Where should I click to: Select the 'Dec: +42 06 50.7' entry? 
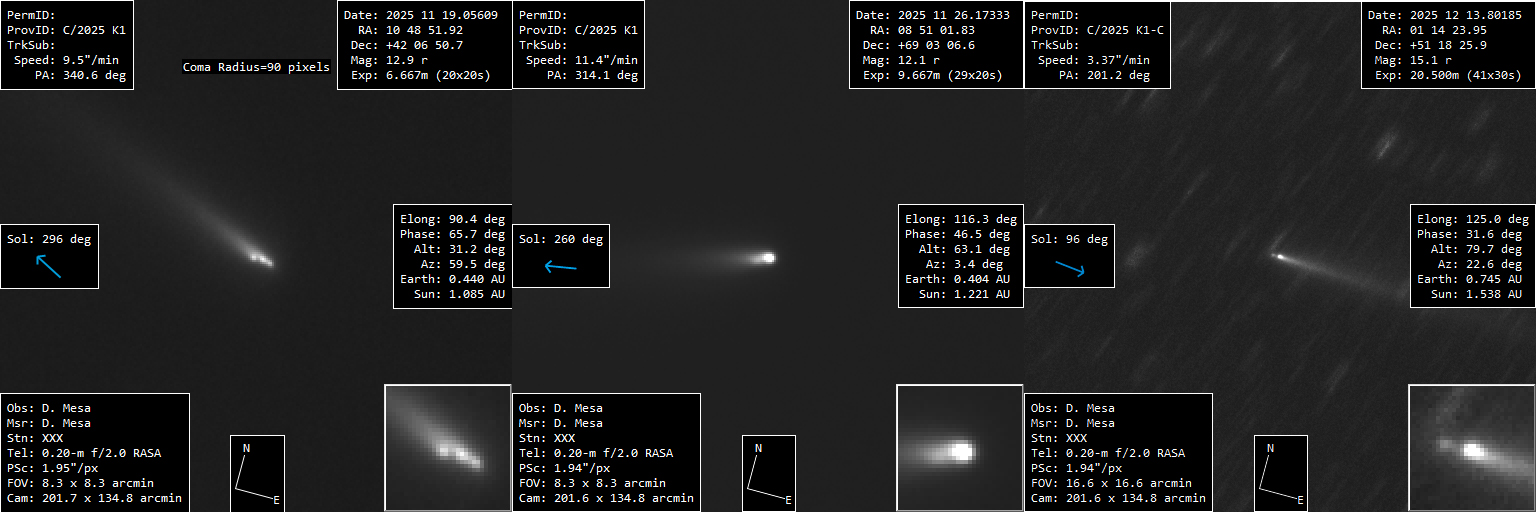click(x=409, y=45)
